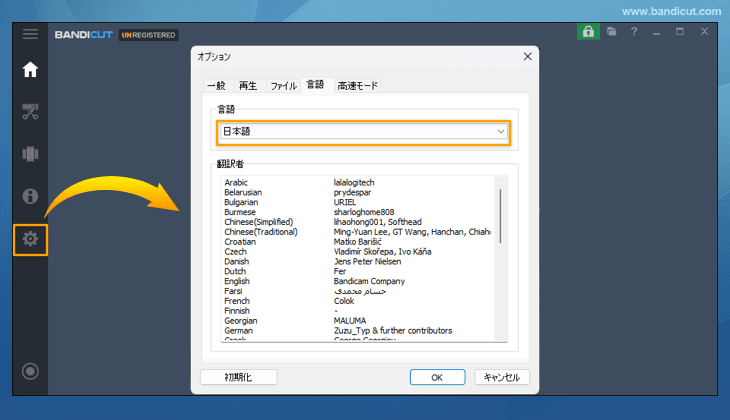
Task: Switch to the 高速モード tab
Action: click(x=358, y=86)
